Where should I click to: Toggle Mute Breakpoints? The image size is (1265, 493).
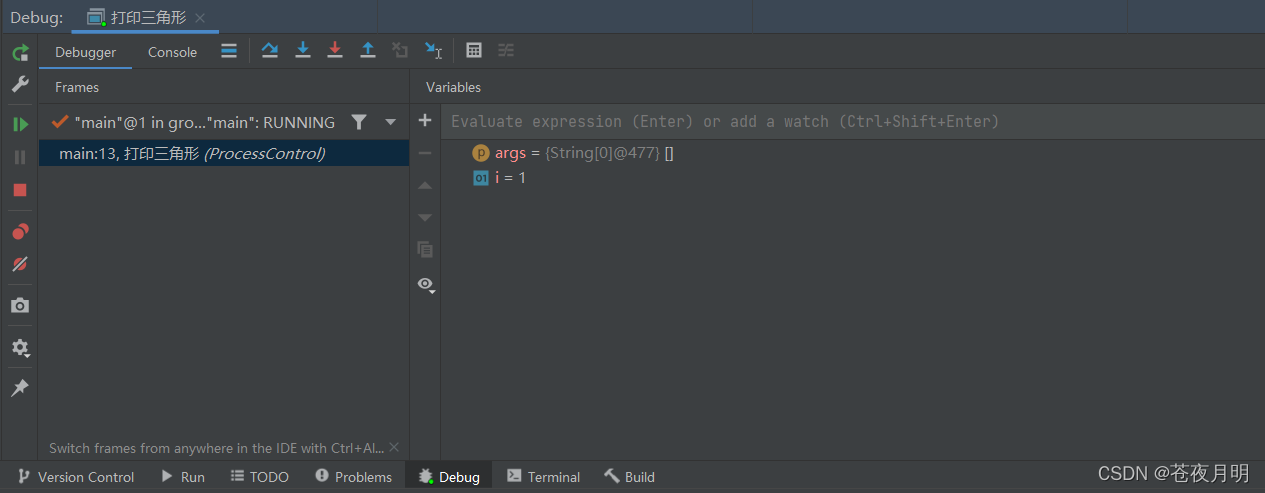[20, 264]
